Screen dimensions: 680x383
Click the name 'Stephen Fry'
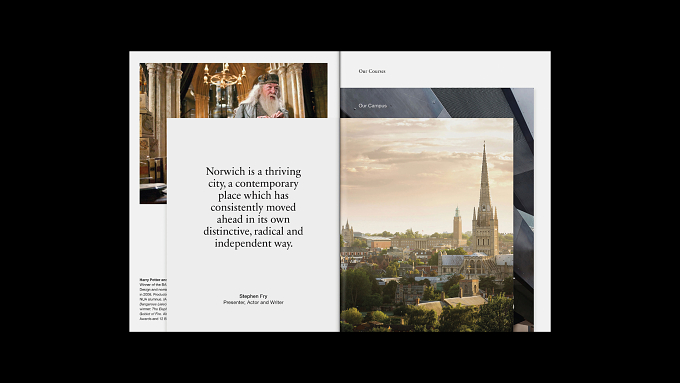click(253, 296)
